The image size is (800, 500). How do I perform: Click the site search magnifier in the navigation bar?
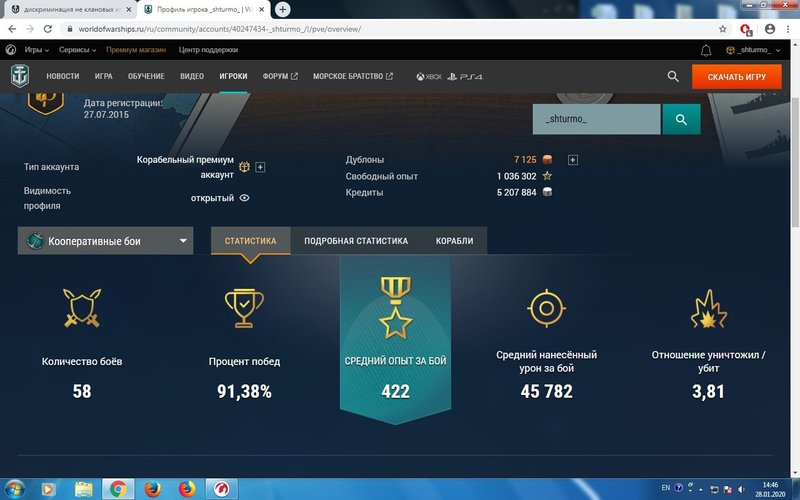pyautogui.click(x=673, y=77)
